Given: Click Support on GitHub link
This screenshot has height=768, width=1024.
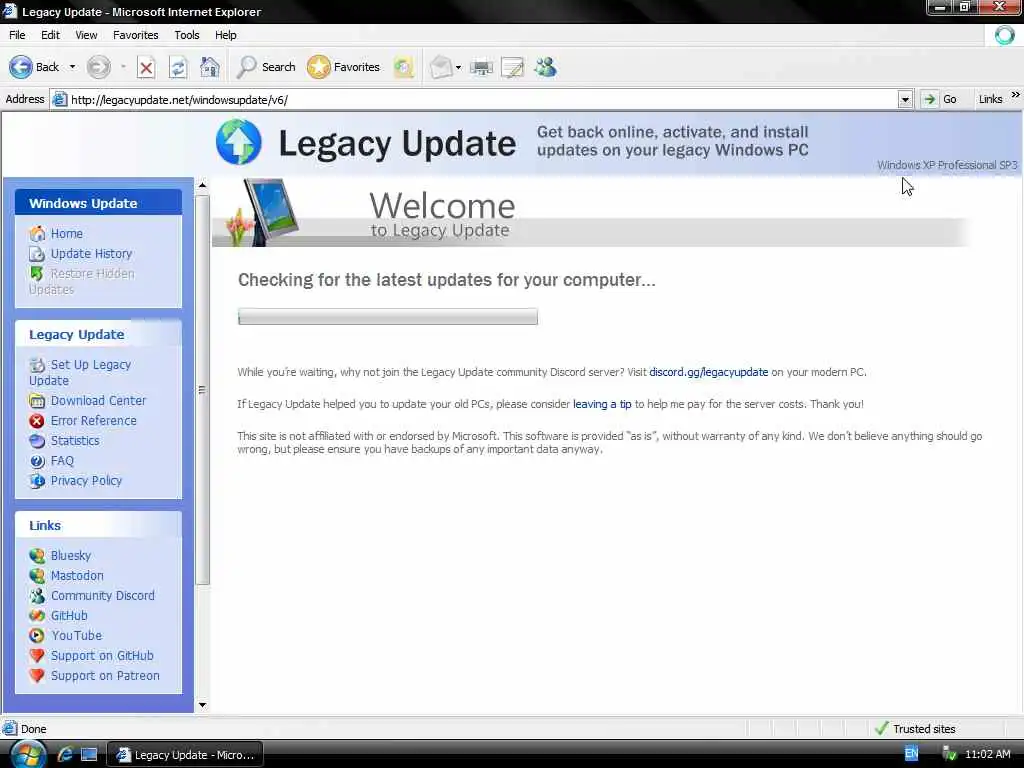Looking at the screenshot, I should (102, 656).
